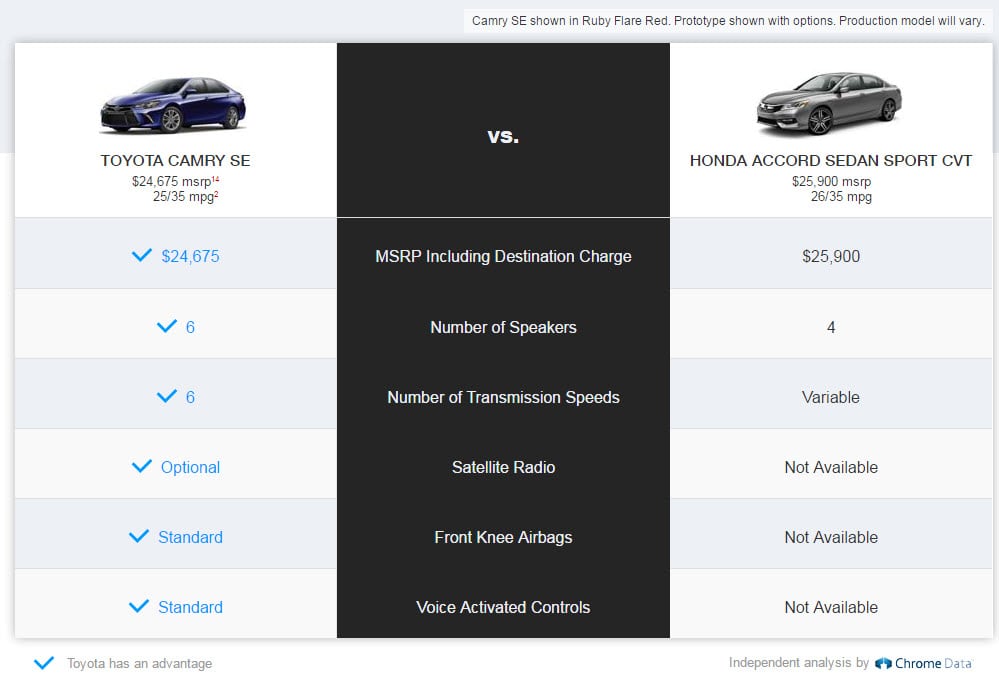Image resolution: width=999 pixels, height=684 pixels.
Task: Click the Honda '$25,900' value in the MSRP row
Action: [831, 256]
